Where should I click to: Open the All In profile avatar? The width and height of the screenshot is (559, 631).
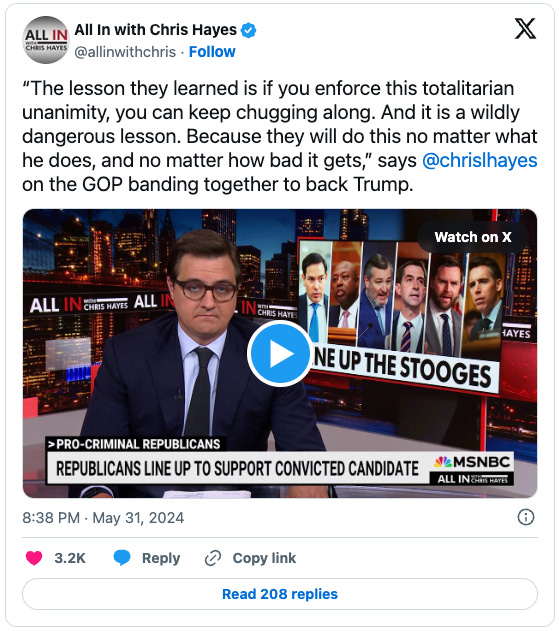(x=46, y=40)
